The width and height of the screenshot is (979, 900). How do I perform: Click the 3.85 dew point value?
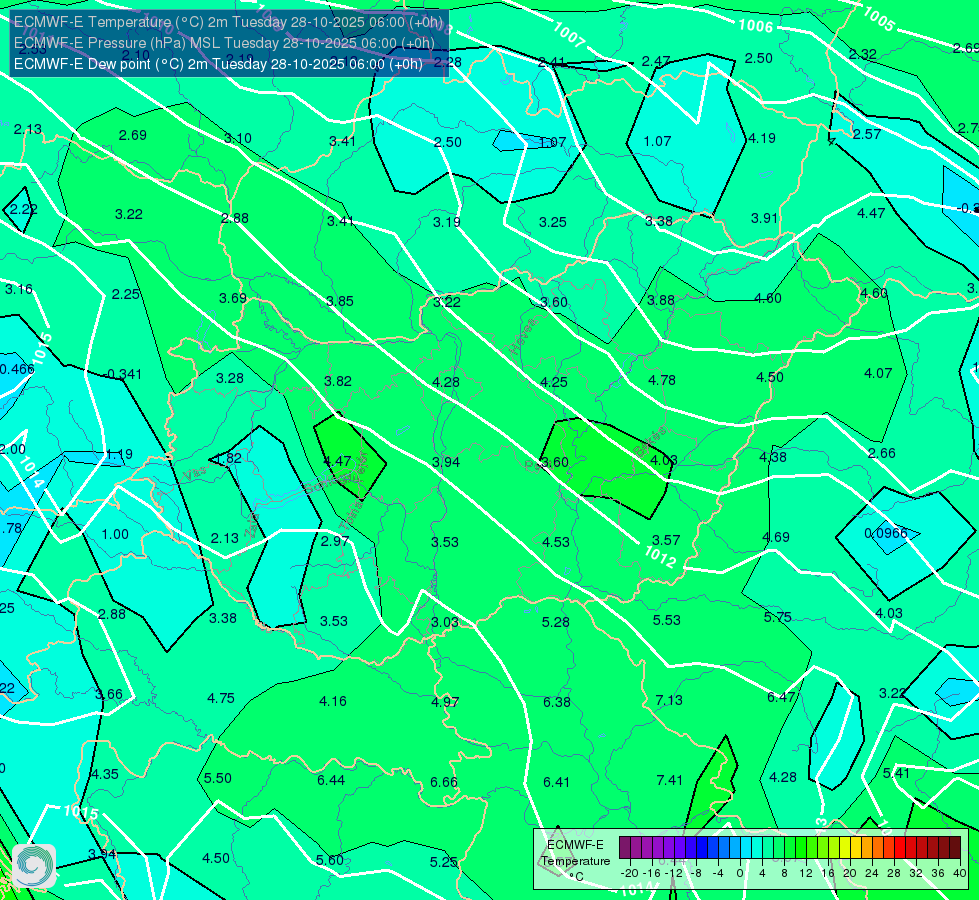click(x=340, y=301)
